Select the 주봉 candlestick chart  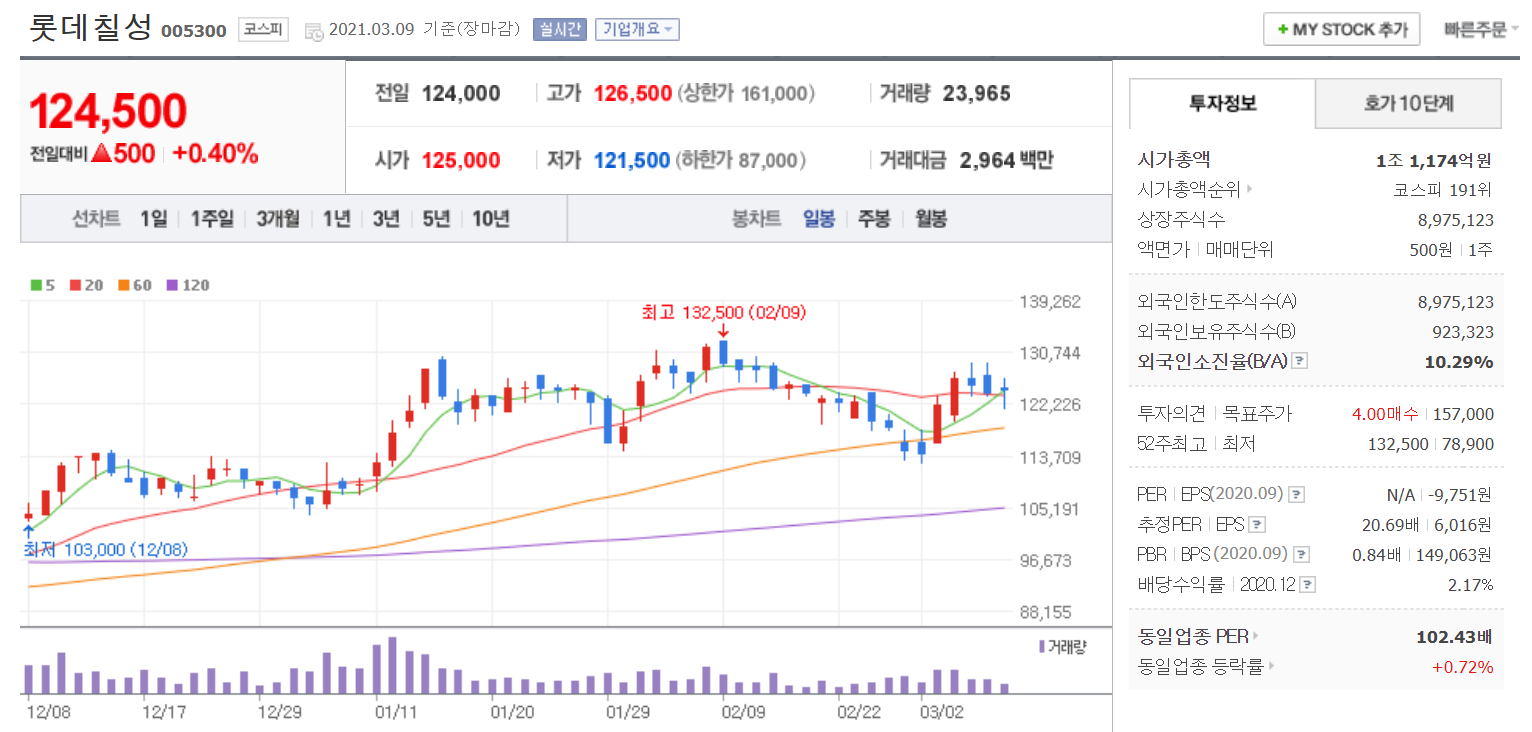point(874,219)
